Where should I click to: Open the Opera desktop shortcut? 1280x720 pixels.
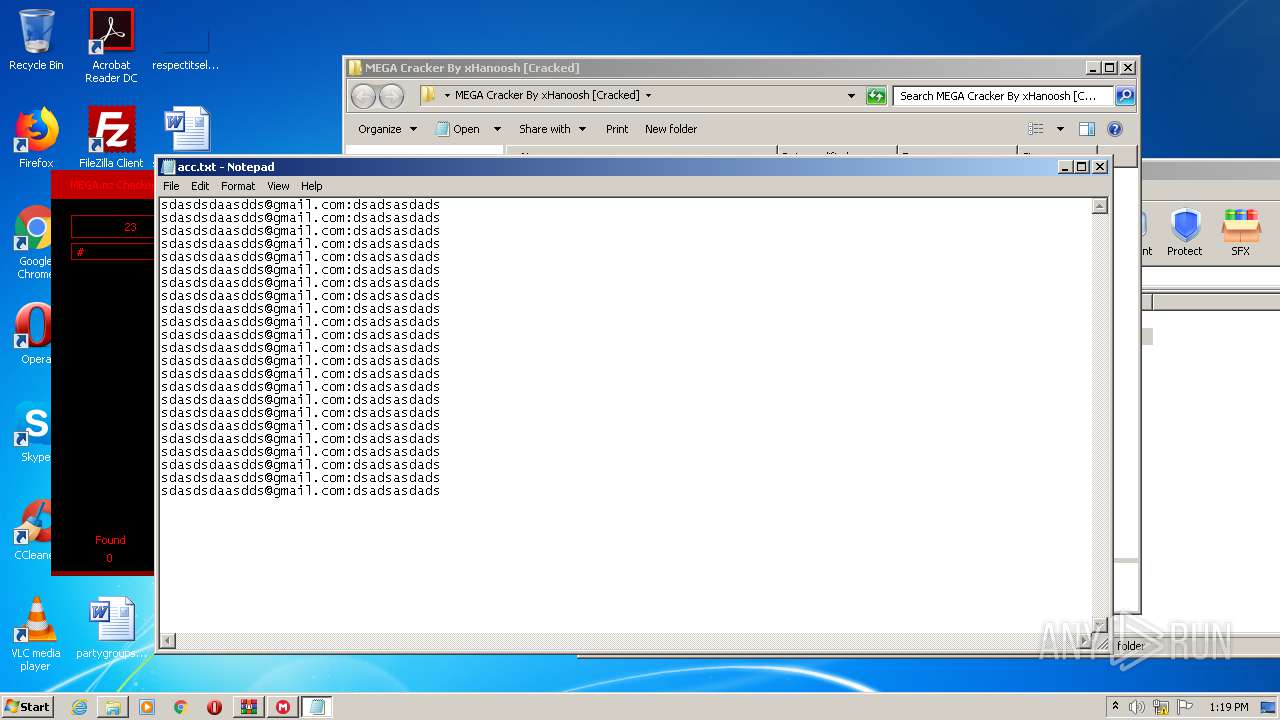pyautogui.click(x=36, y=335)
